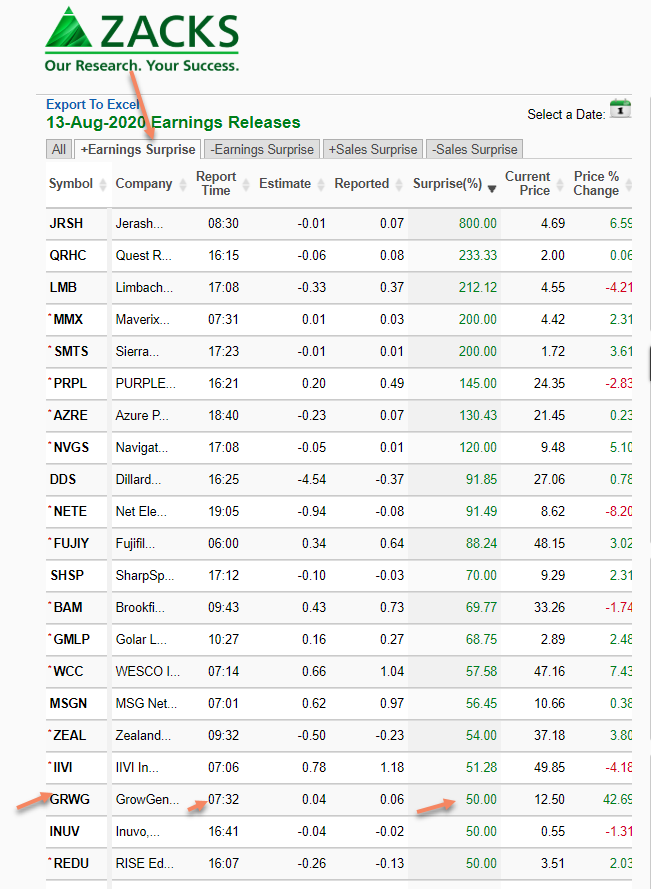Select current price 24.35 for PRPL
651x889 pixels.
point(549,383)
